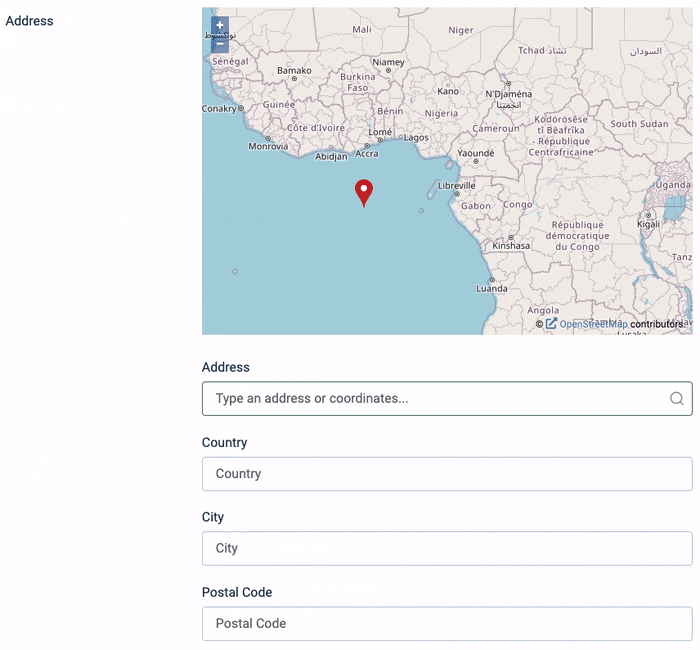Click the Luanda label on the map
700x650 pixels.
click(492, 288)
